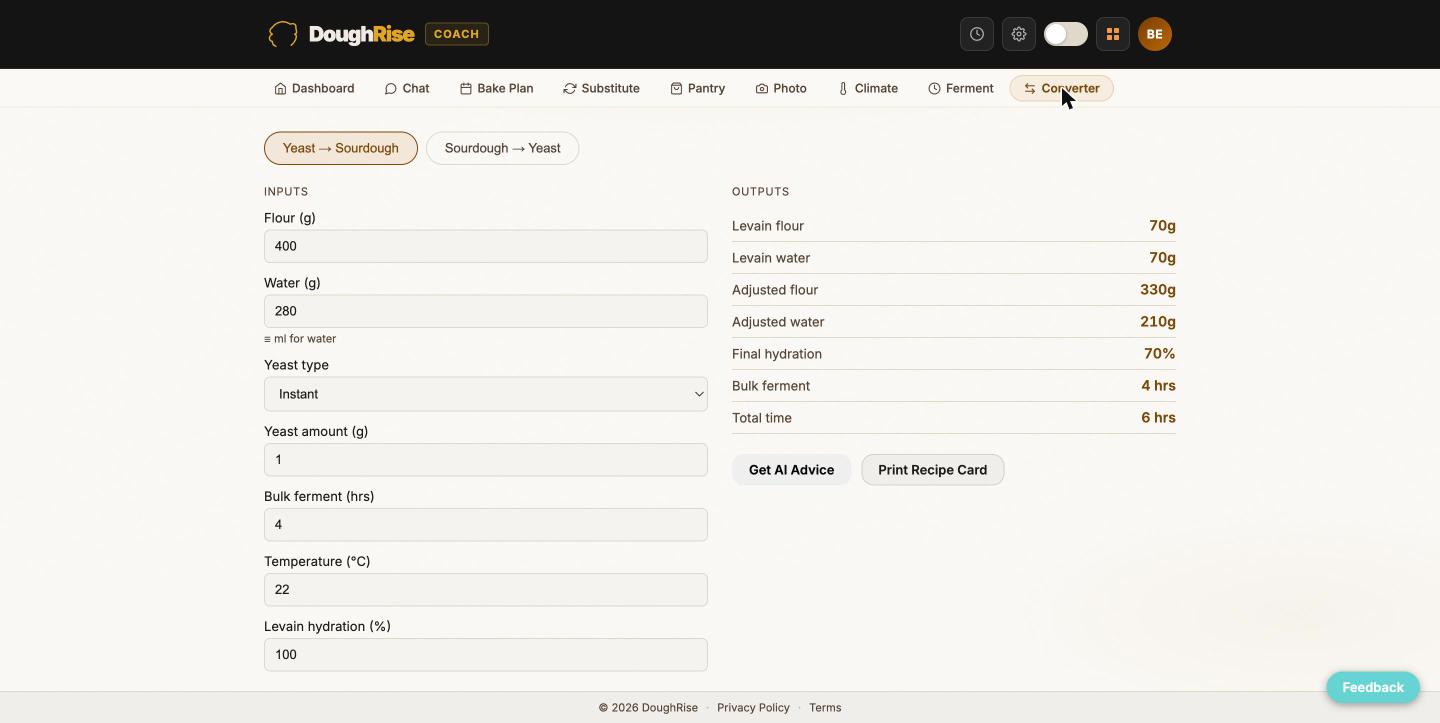Screen dimensions: 1440x723
Task: Click the Levain water 70g value
Action: pos(1162,258)
